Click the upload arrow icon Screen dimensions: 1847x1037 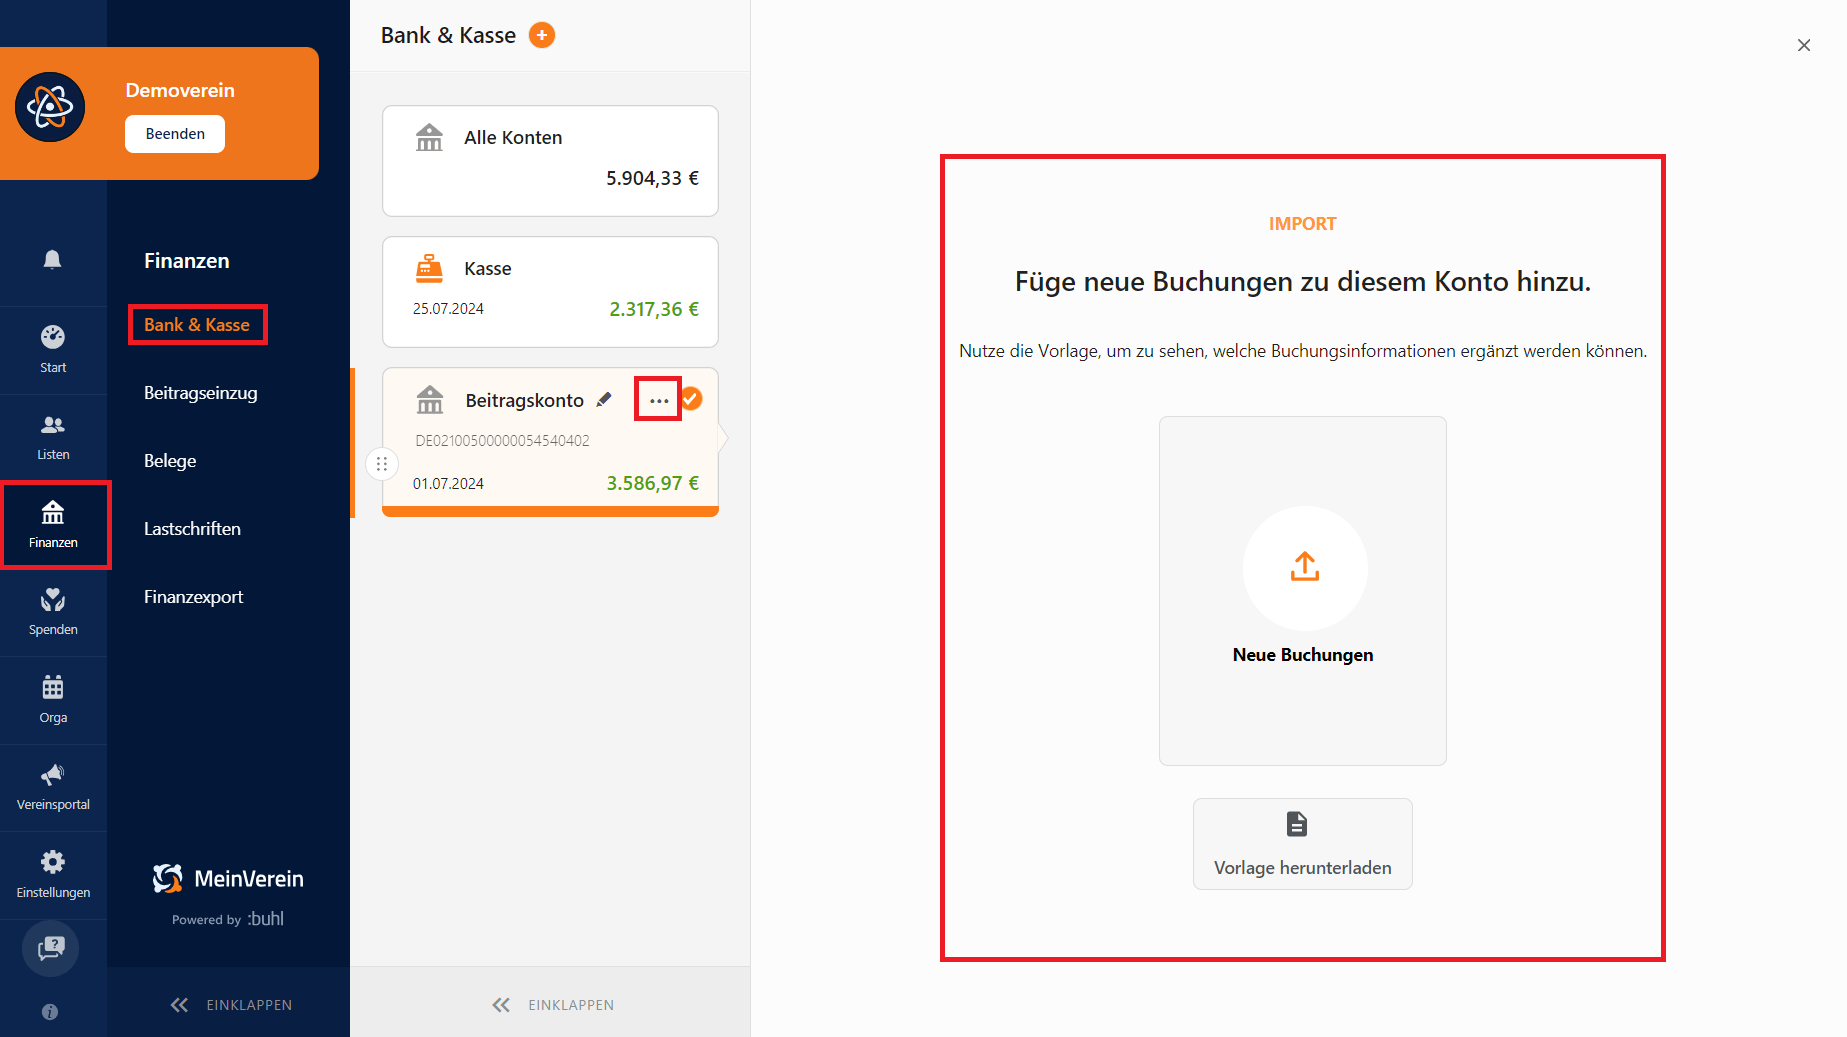click(1305, 567)
